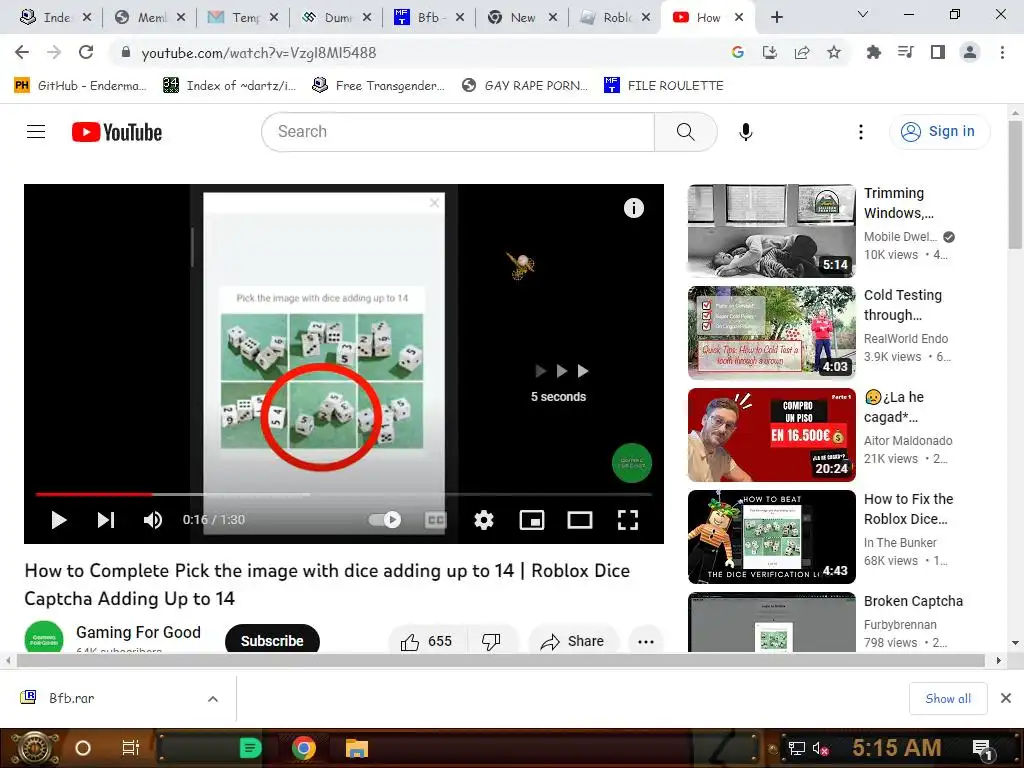Show video info card icon
Screen dimensions: 1024x768
coord(633,208)
